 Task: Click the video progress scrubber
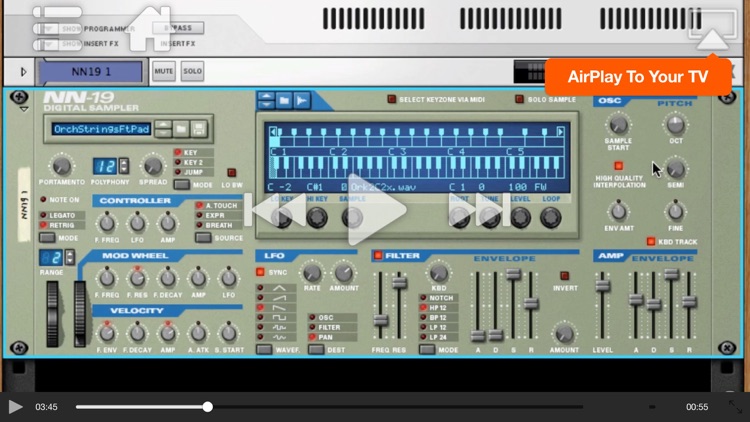(207, 407)
